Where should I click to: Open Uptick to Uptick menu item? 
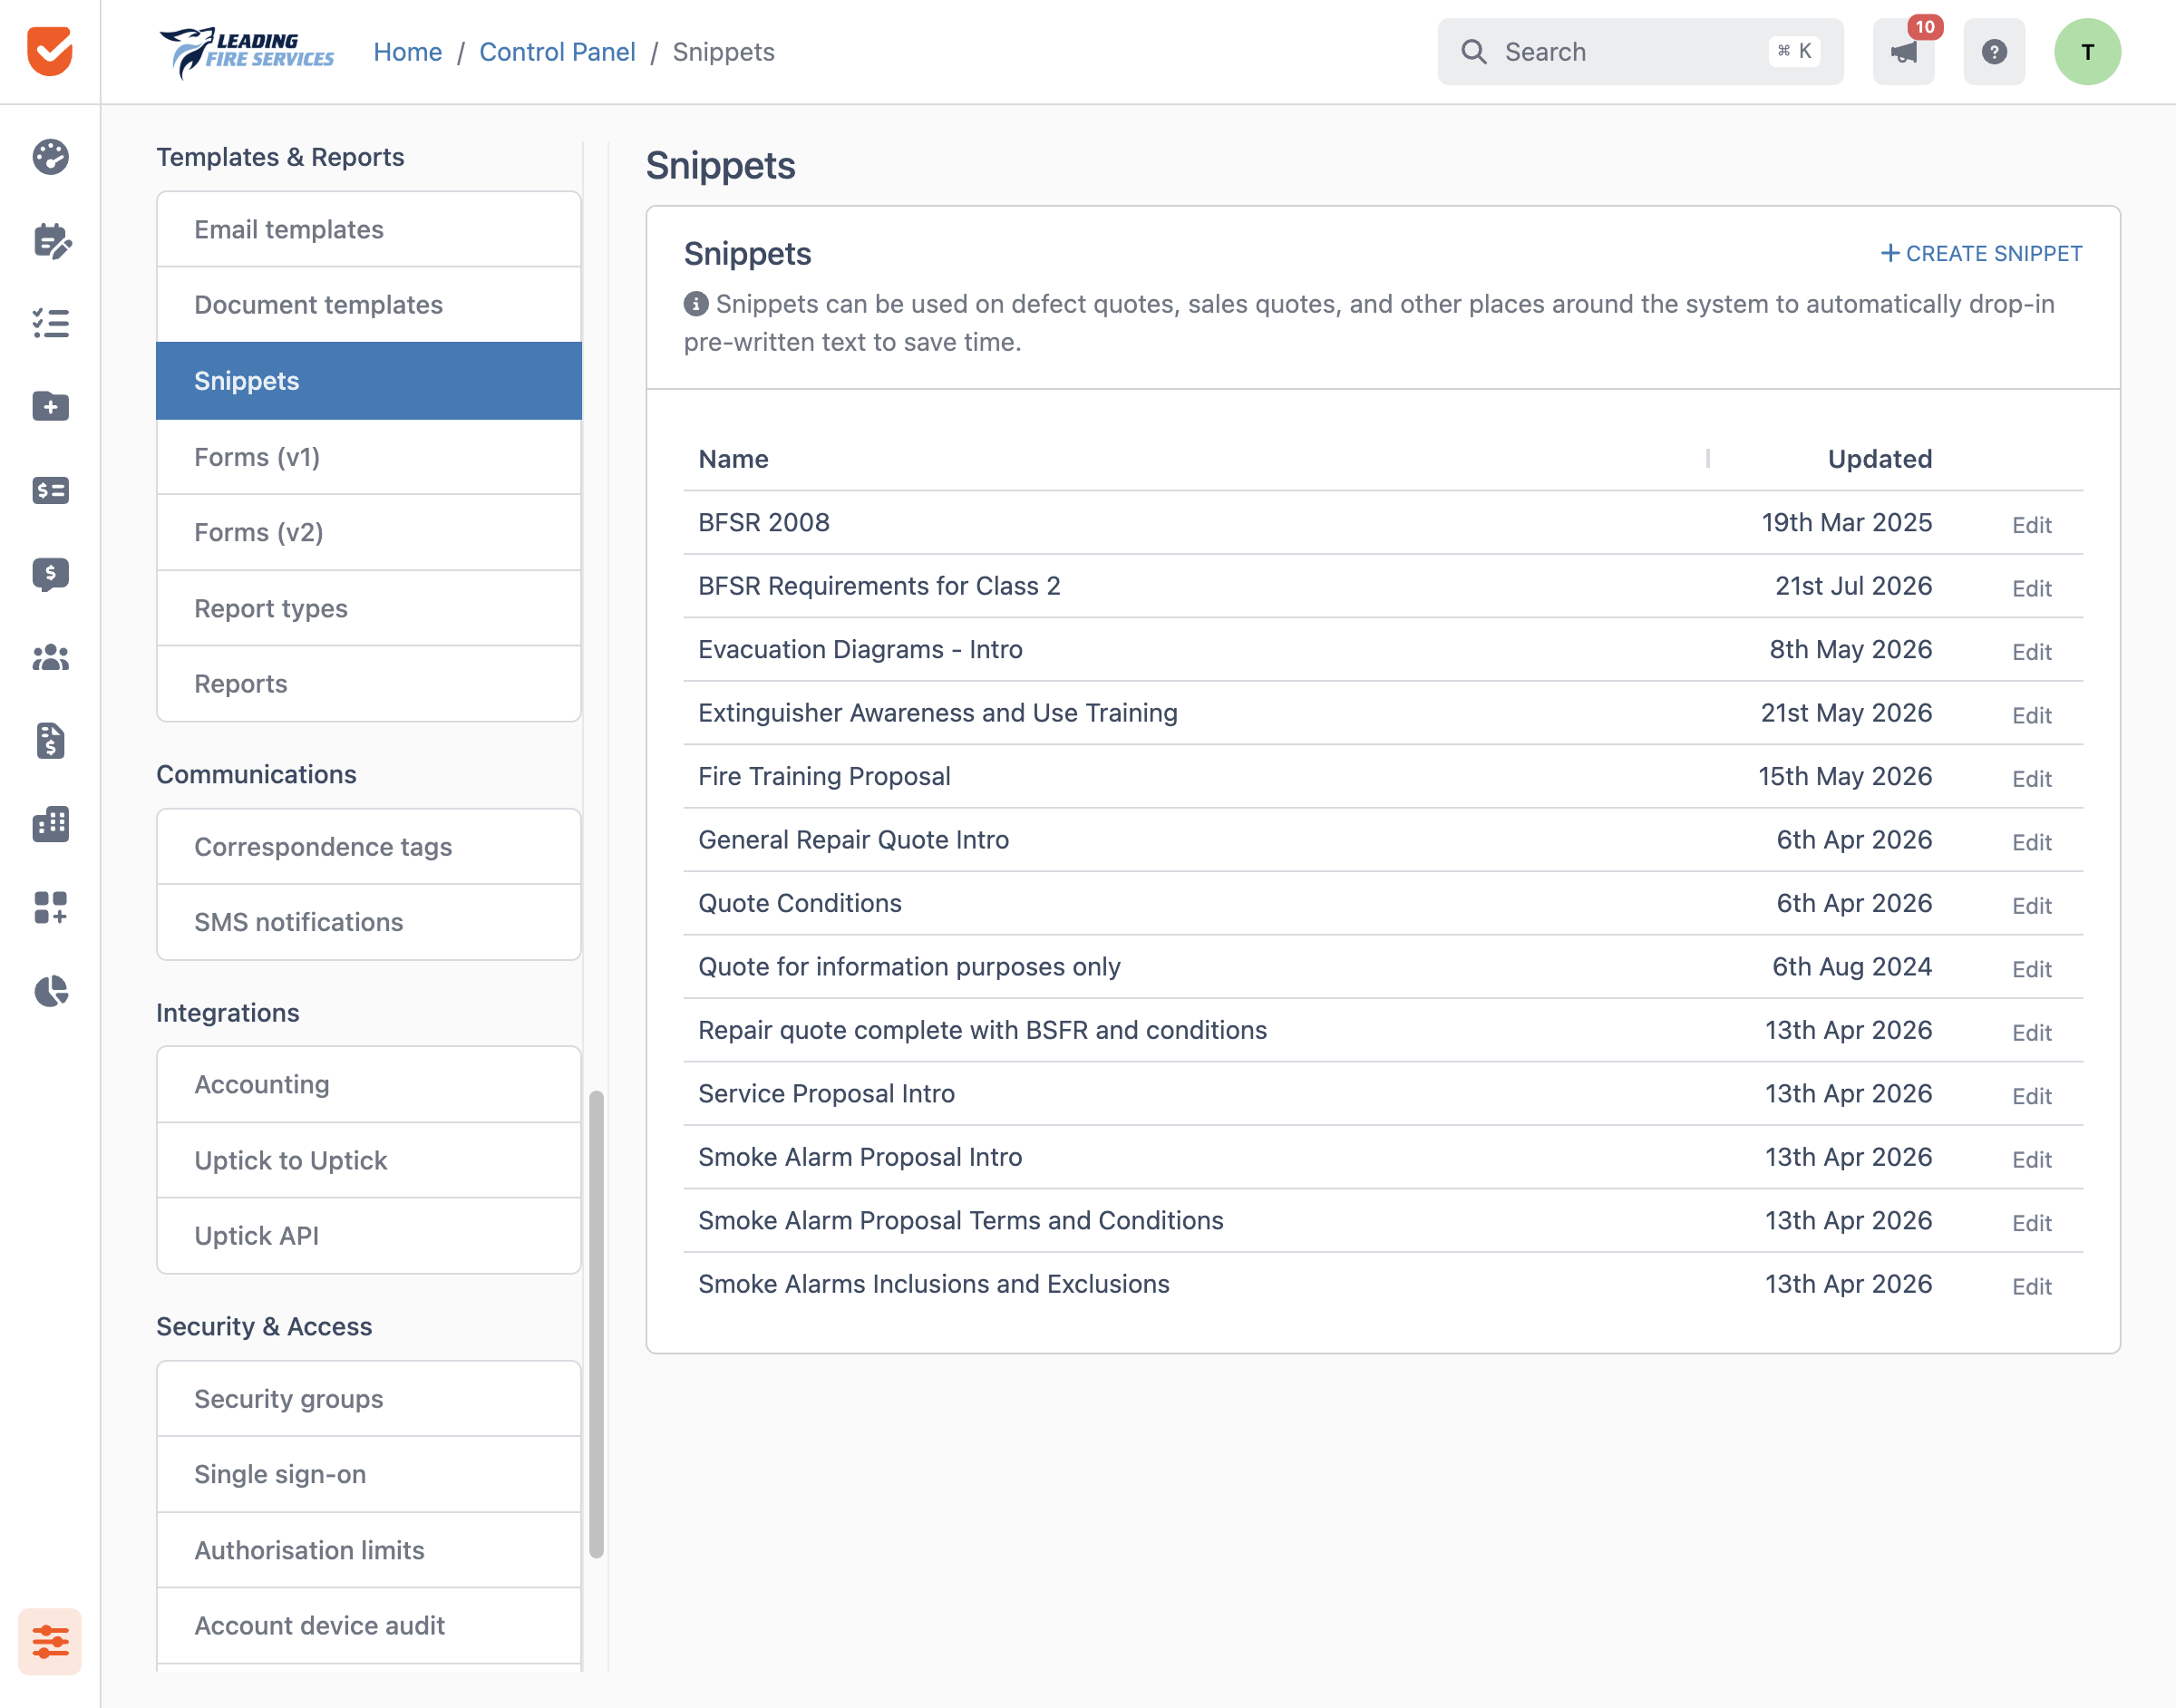pos(369,1160)
